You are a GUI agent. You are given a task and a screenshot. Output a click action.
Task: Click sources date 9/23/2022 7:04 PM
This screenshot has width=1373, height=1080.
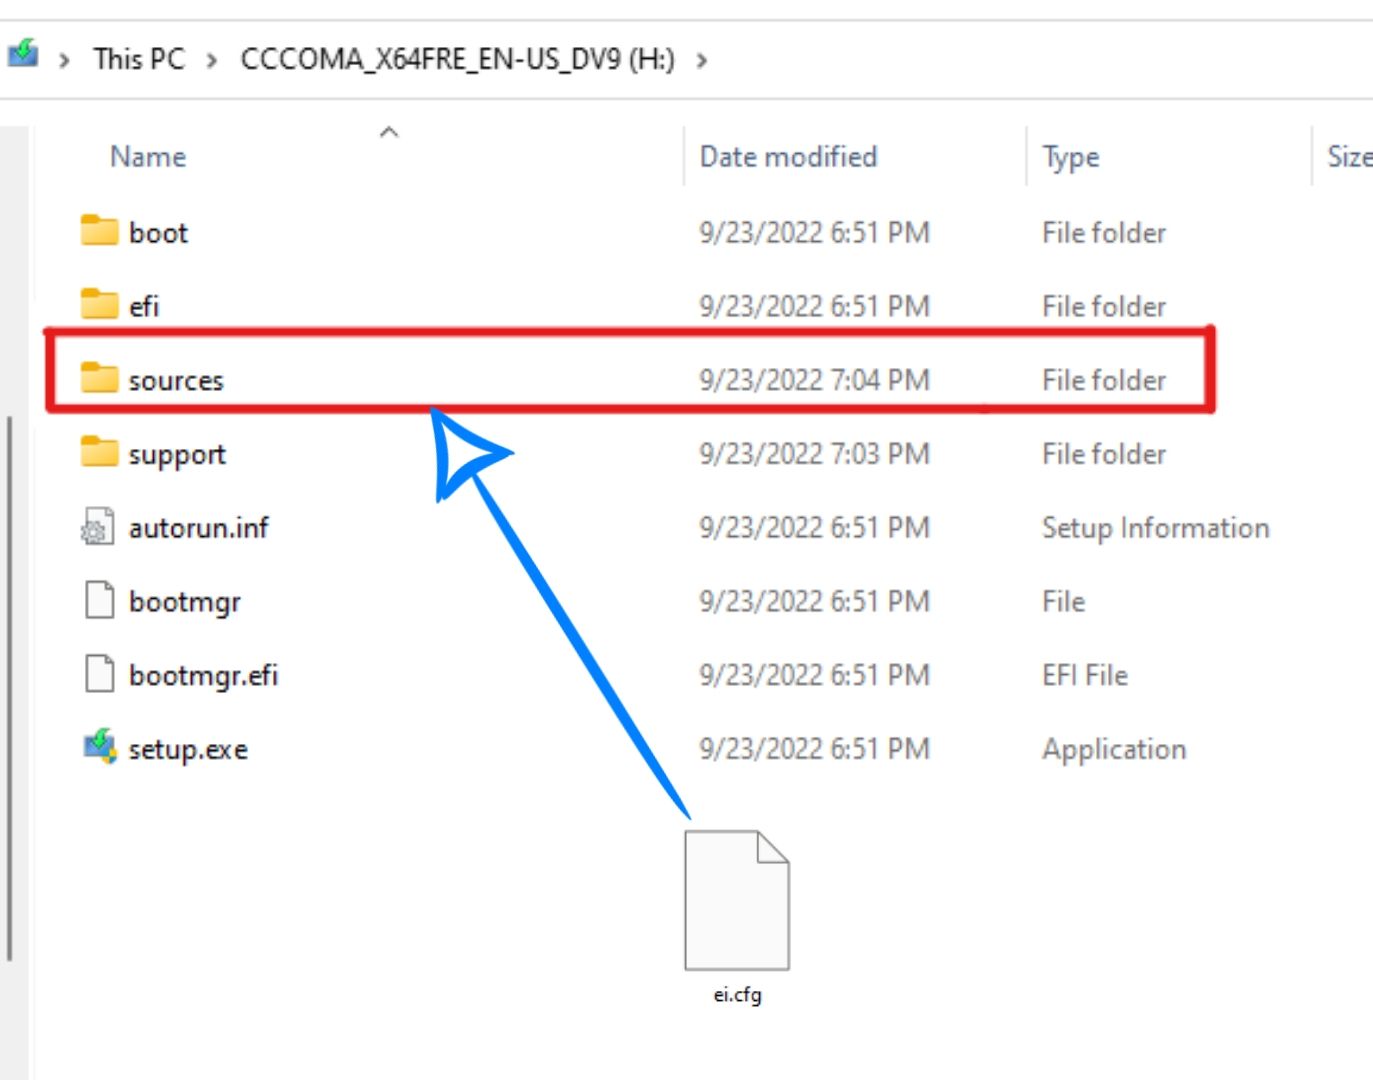pos(814,380)
